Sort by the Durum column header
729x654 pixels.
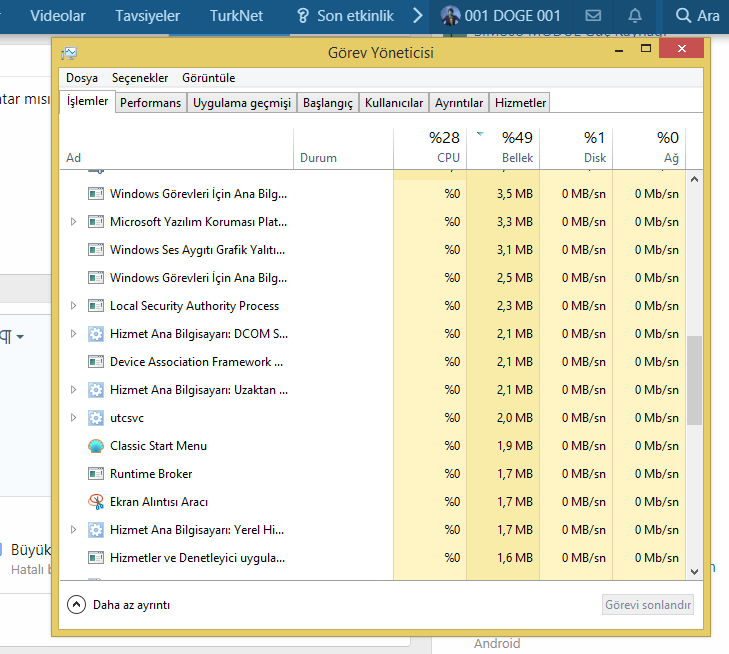(x=344, y=148)
